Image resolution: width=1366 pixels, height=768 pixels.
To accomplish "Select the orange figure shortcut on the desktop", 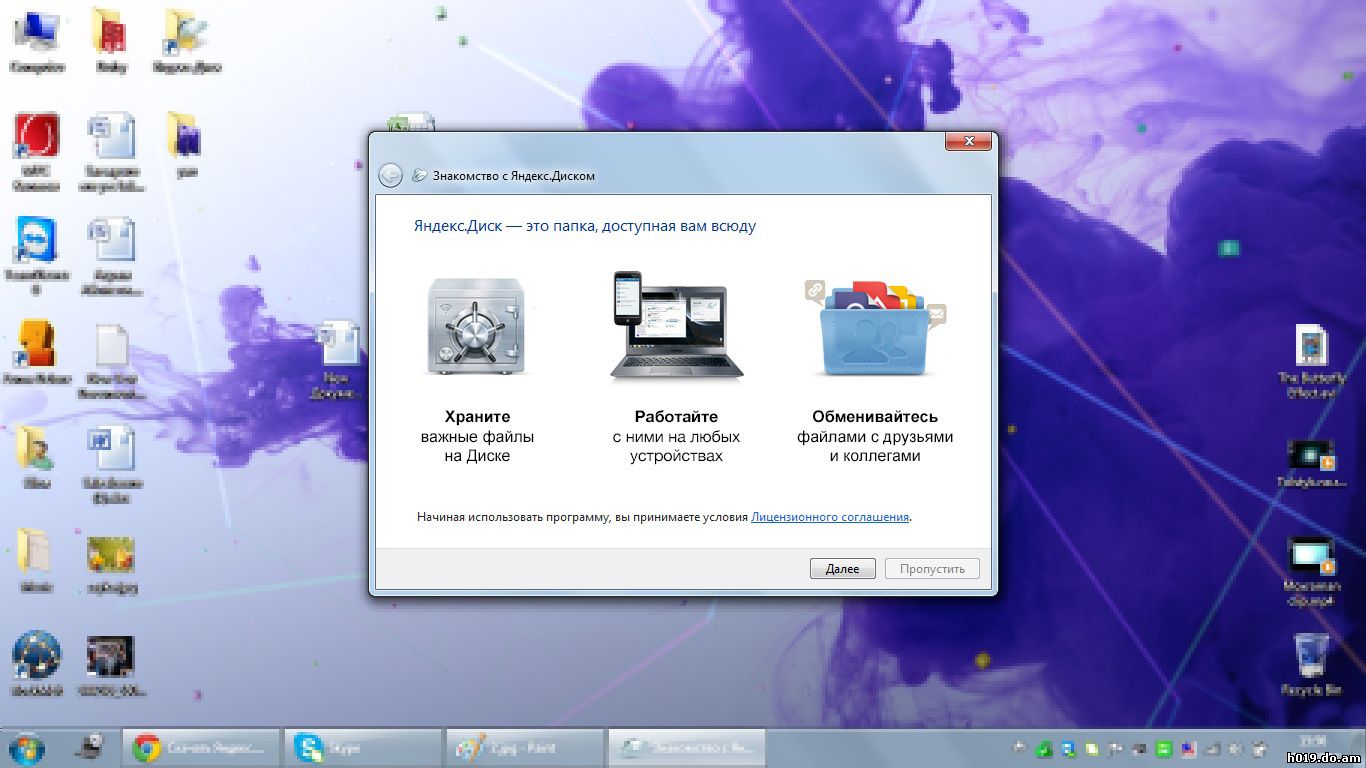I will (x=36, y=354).
